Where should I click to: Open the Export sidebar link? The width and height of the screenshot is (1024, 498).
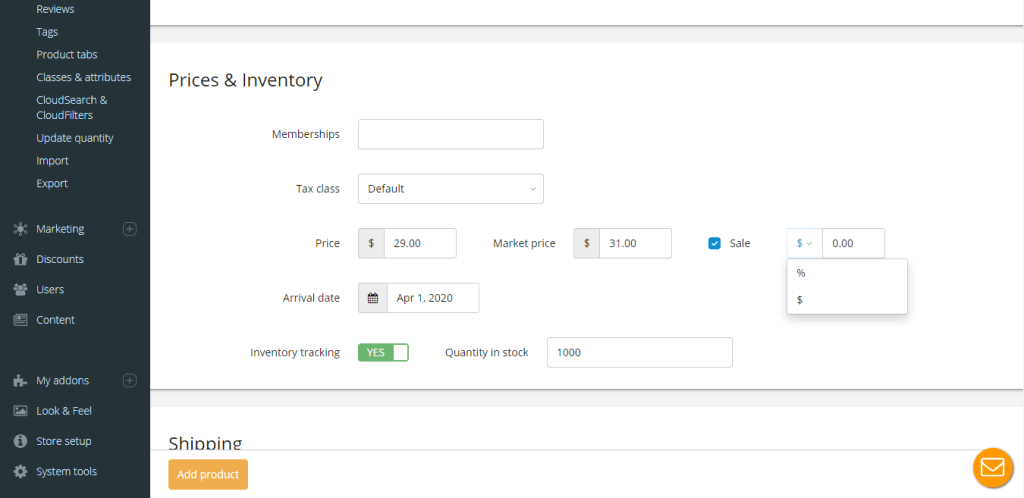click(x=52, y=183)
